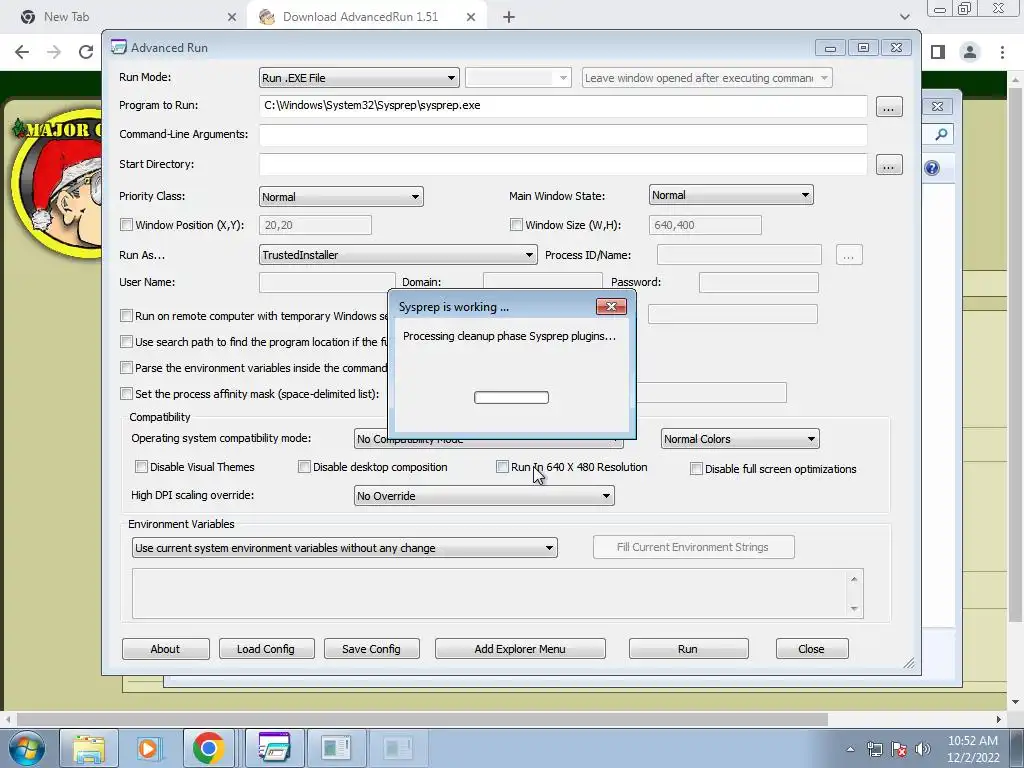This screenshot has width=1024, height=768.
Task: Click network tray icon
Action: [x=874, y=749]
